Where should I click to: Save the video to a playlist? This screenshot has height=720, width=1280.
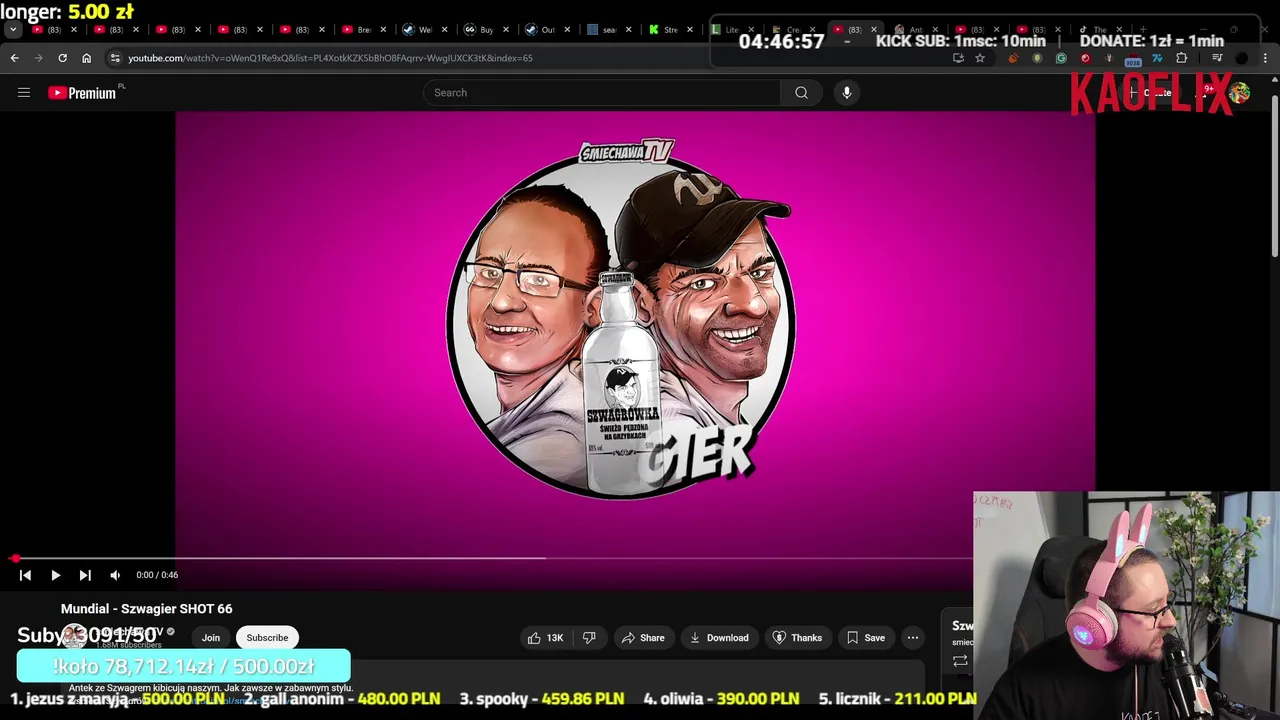(x=866, y=638)
